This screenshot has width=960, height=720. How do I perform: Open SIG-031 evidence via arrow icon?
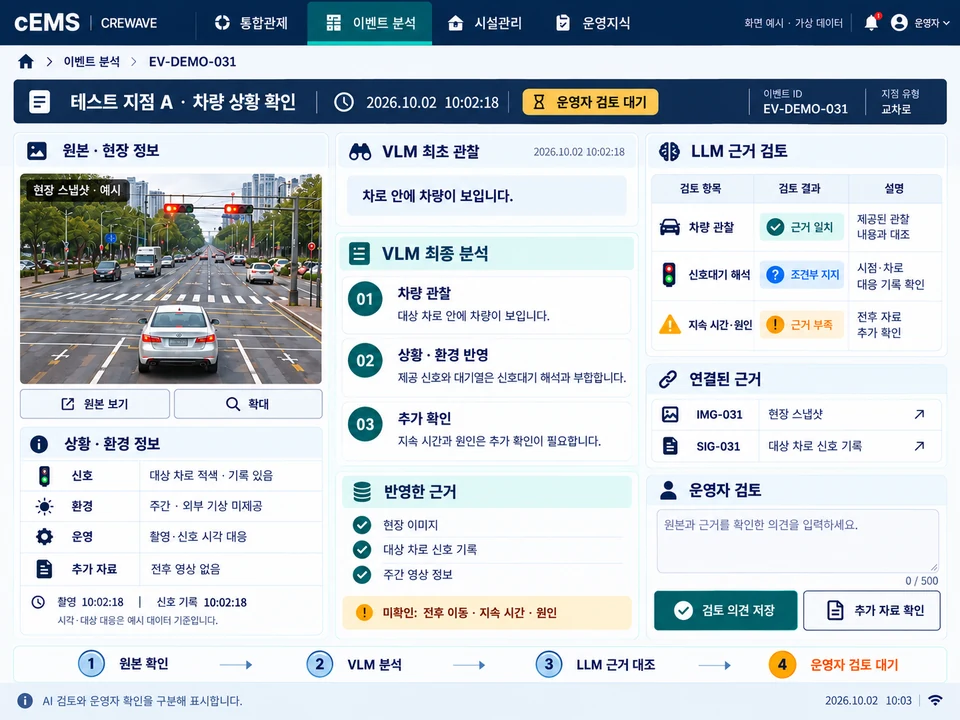(919, 446)
